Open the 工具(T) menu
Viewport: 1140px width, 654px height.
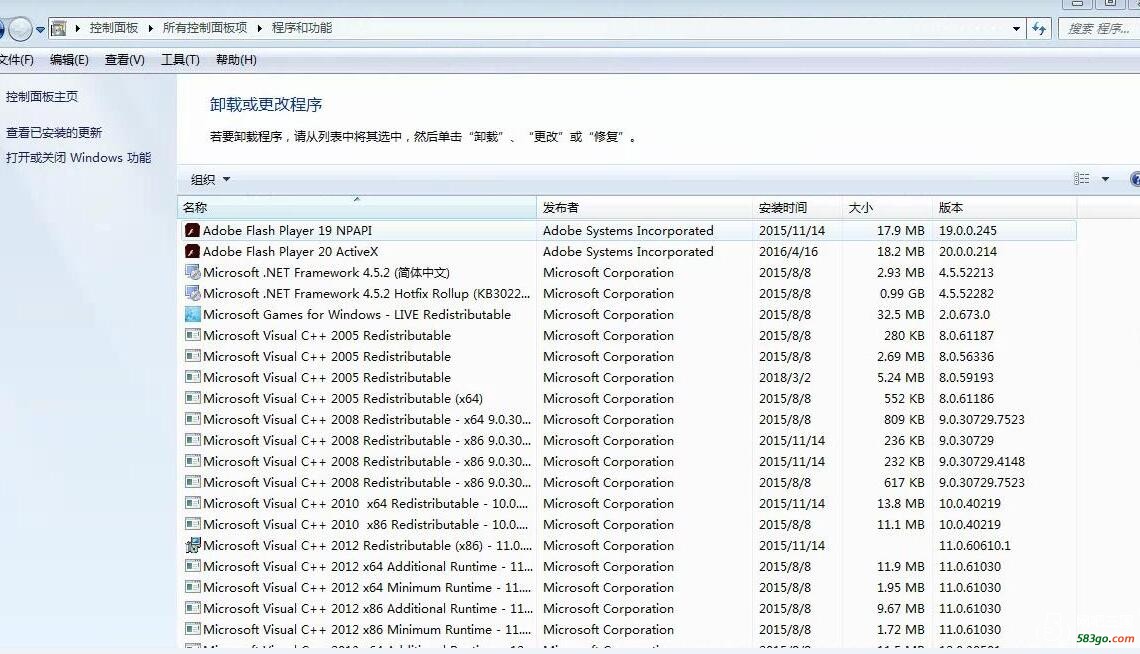click(x=180, y=60)
